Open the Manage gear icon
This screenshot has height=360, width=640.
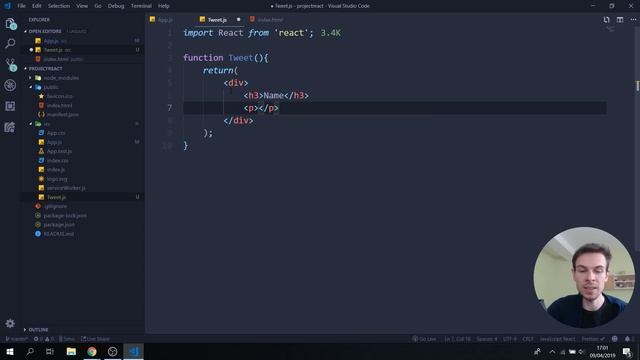click(x=10, y=323)
